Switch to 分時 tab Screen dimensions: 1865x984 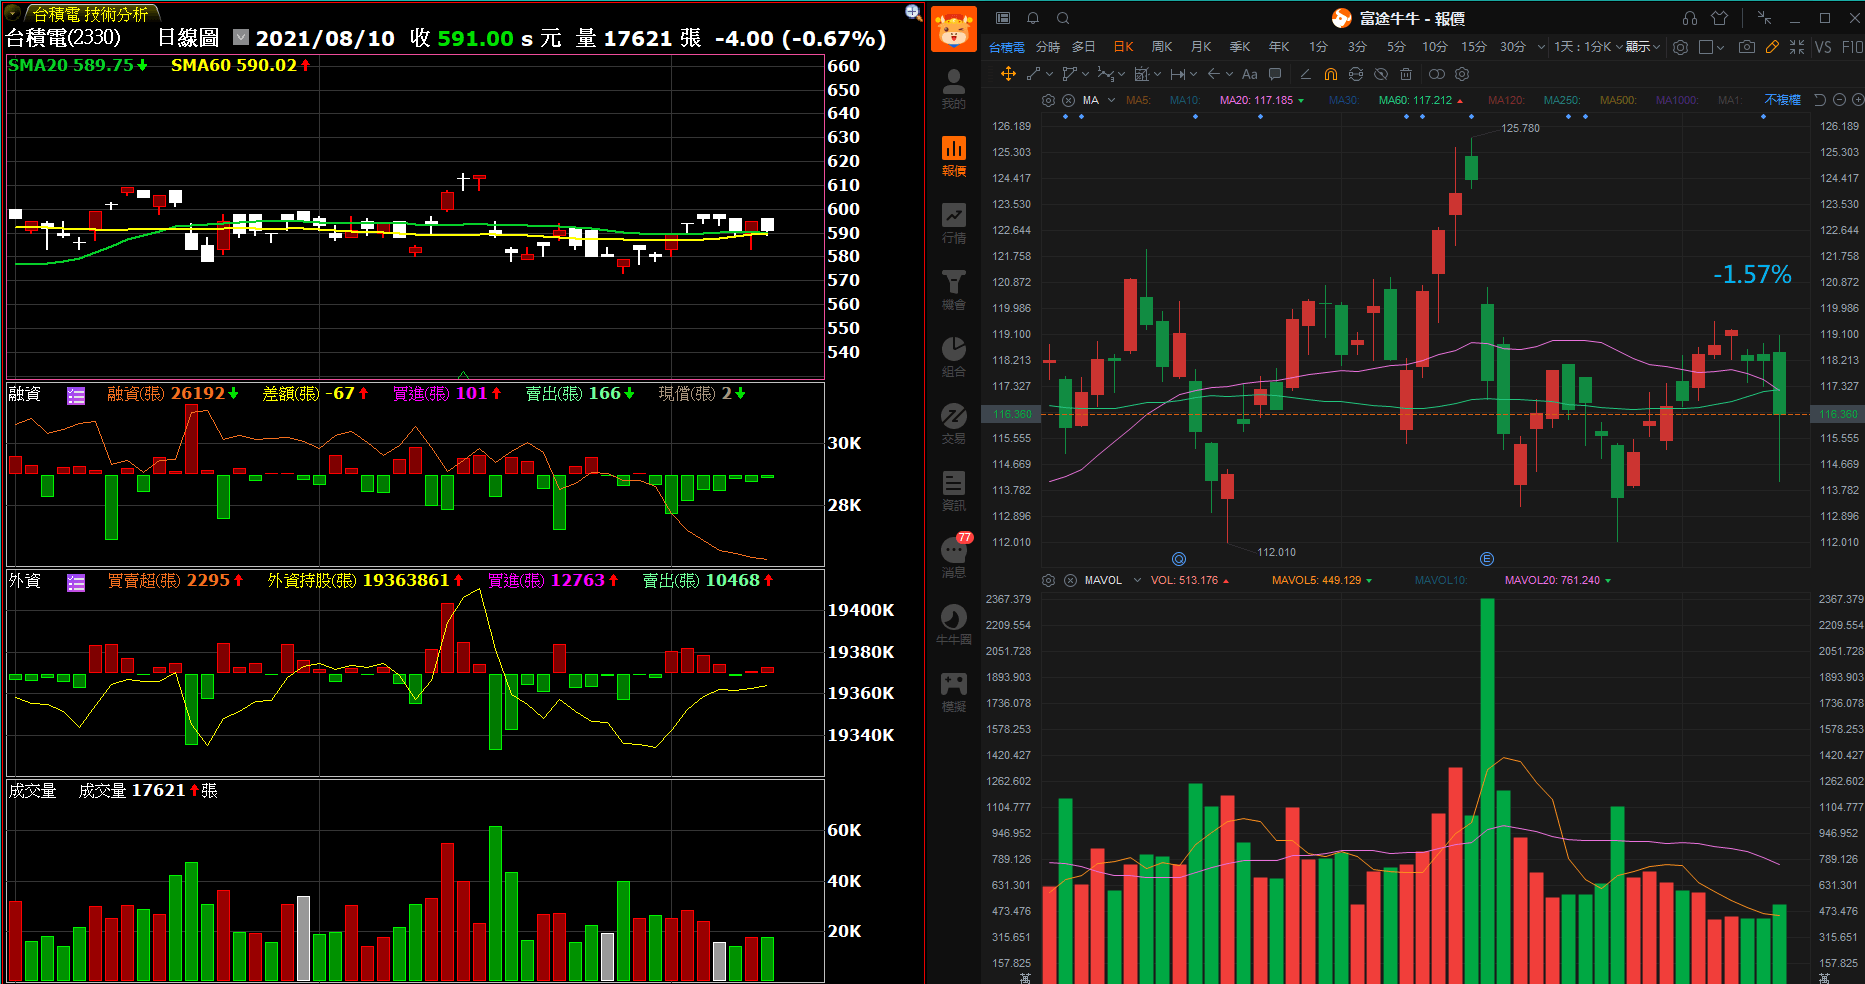point(1048,47)
